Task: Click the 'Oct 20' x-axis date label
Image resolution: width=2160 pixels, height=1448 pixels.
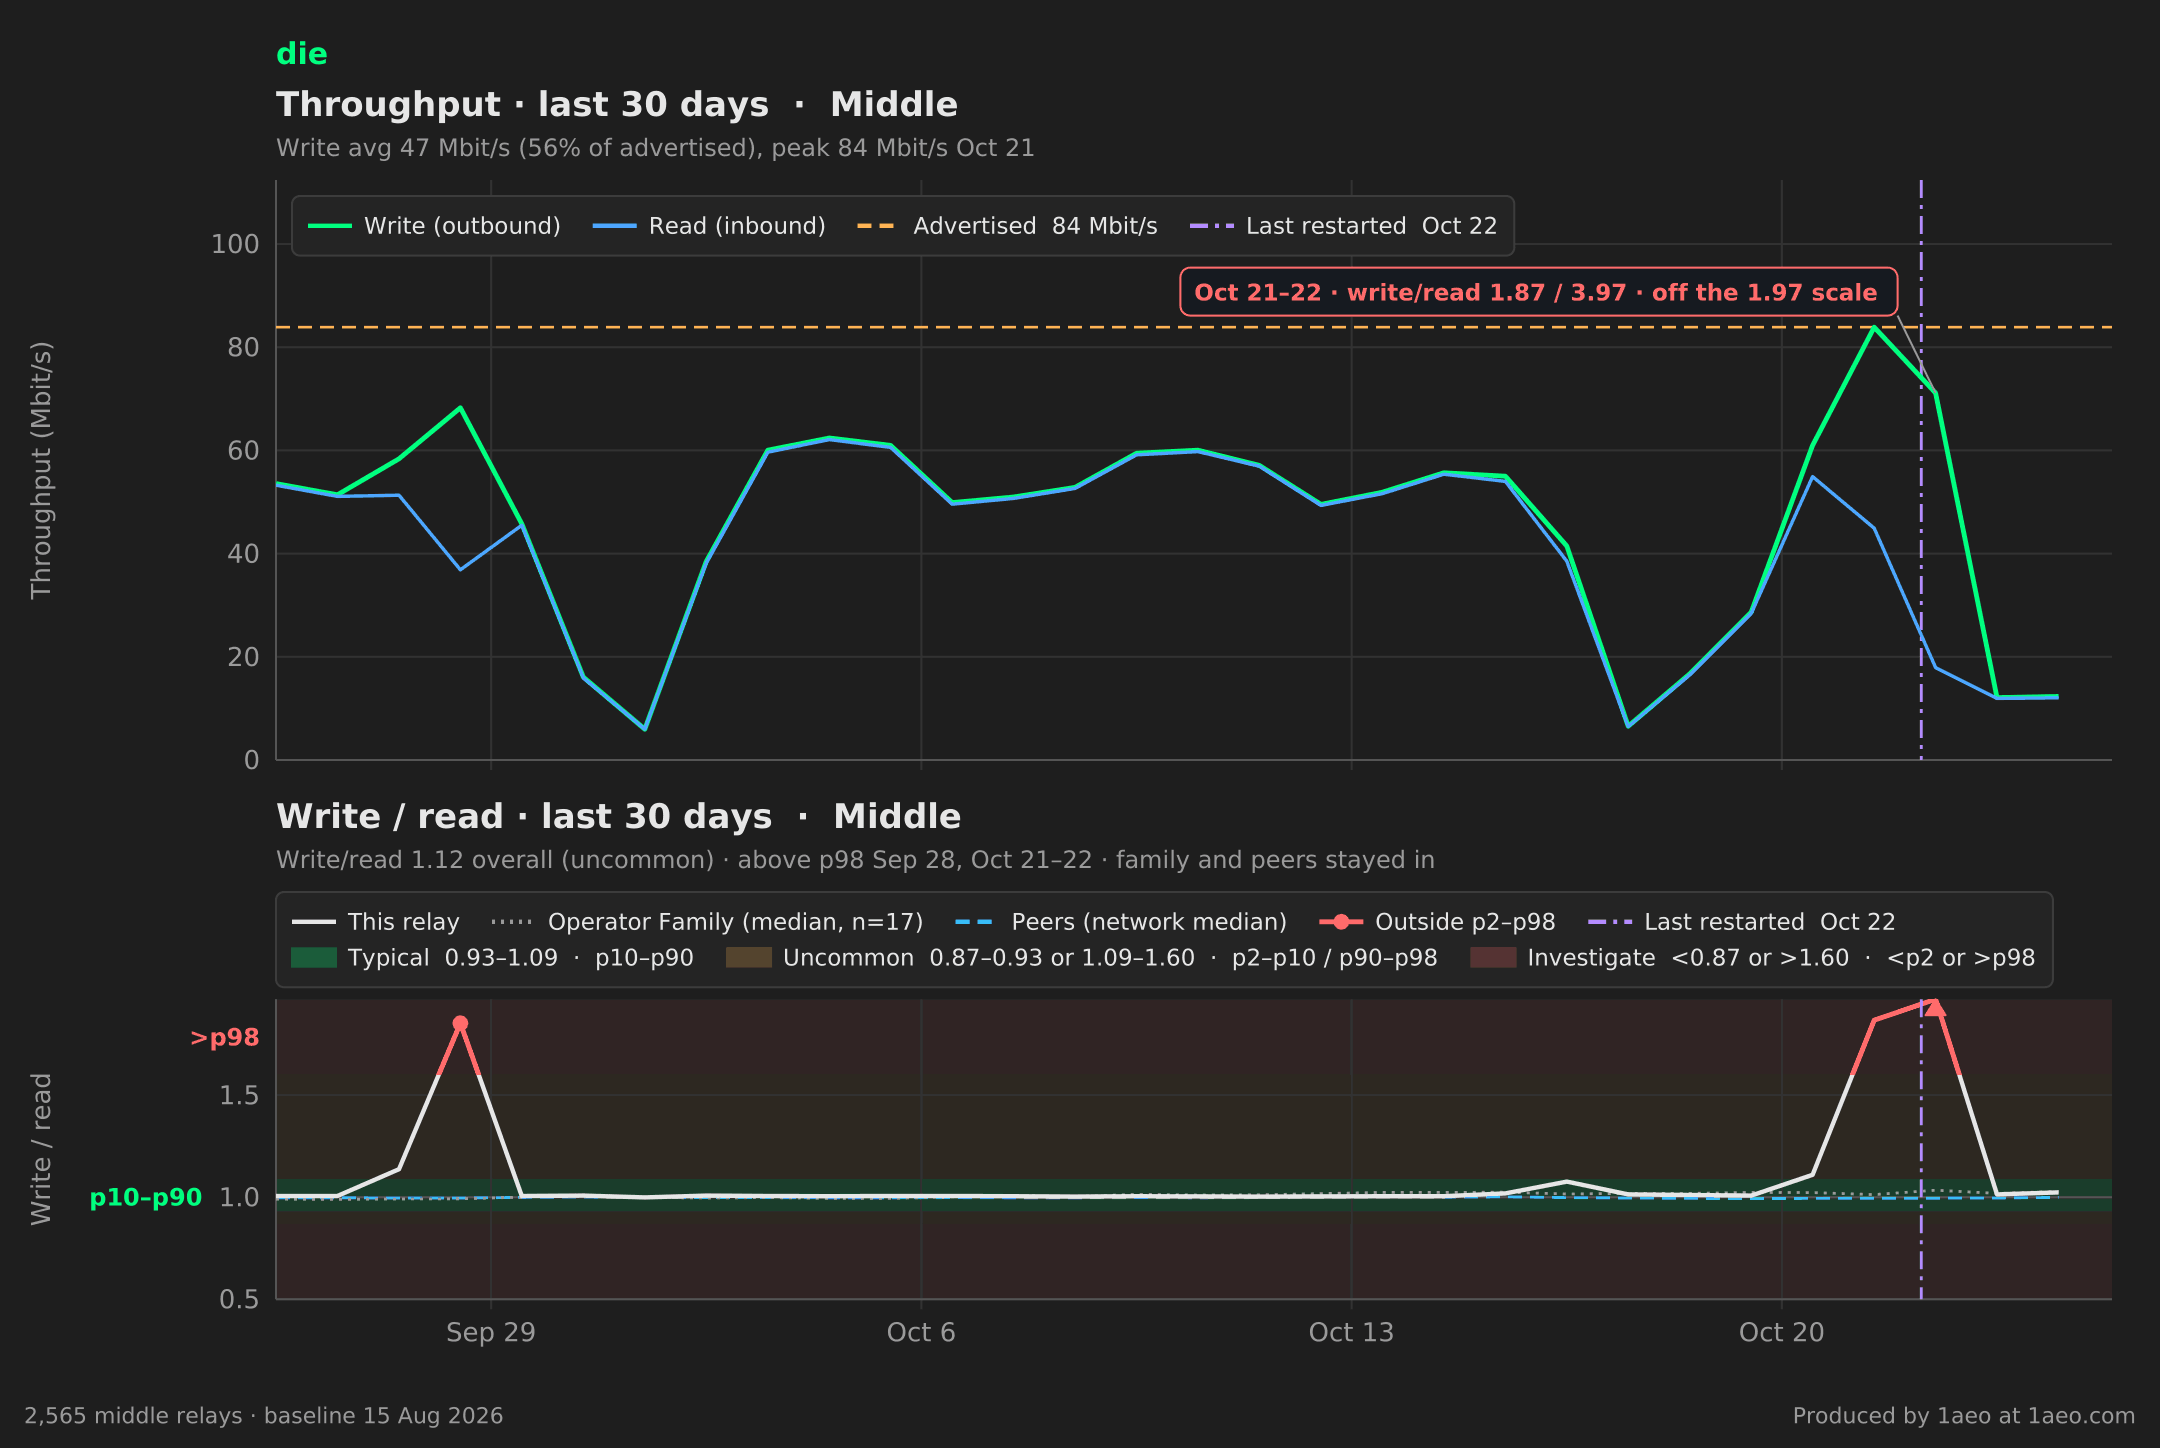Action: tap(1781, 1333)
